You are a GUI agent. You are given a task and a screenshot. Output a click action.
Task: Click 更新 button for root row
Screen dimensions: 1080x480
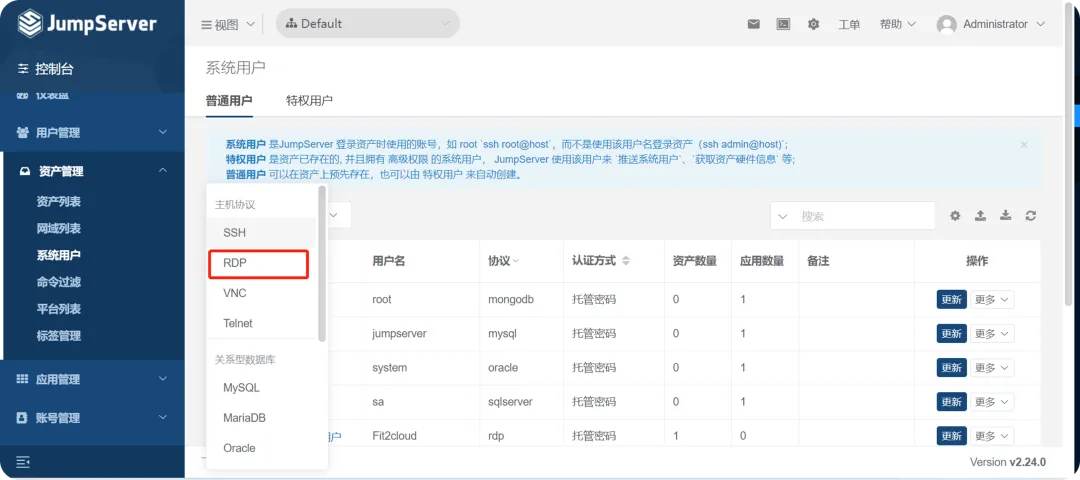951,300
